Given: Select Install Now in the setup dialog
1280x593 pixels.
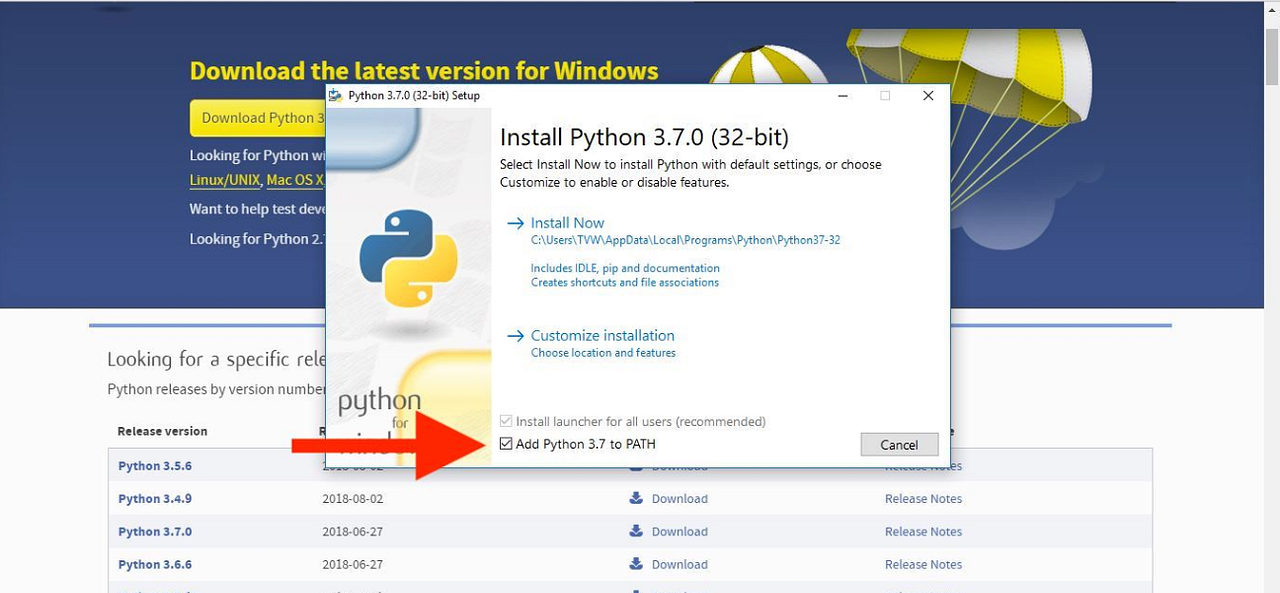Looking at the screenshot, I should click(x=567, y=223).
